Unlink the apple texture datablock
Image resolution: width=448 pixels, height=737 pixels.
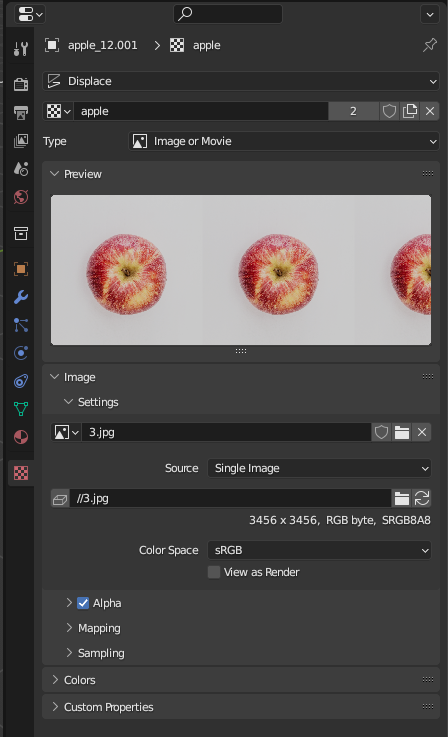pyautogui.click(x=430, y=111)
